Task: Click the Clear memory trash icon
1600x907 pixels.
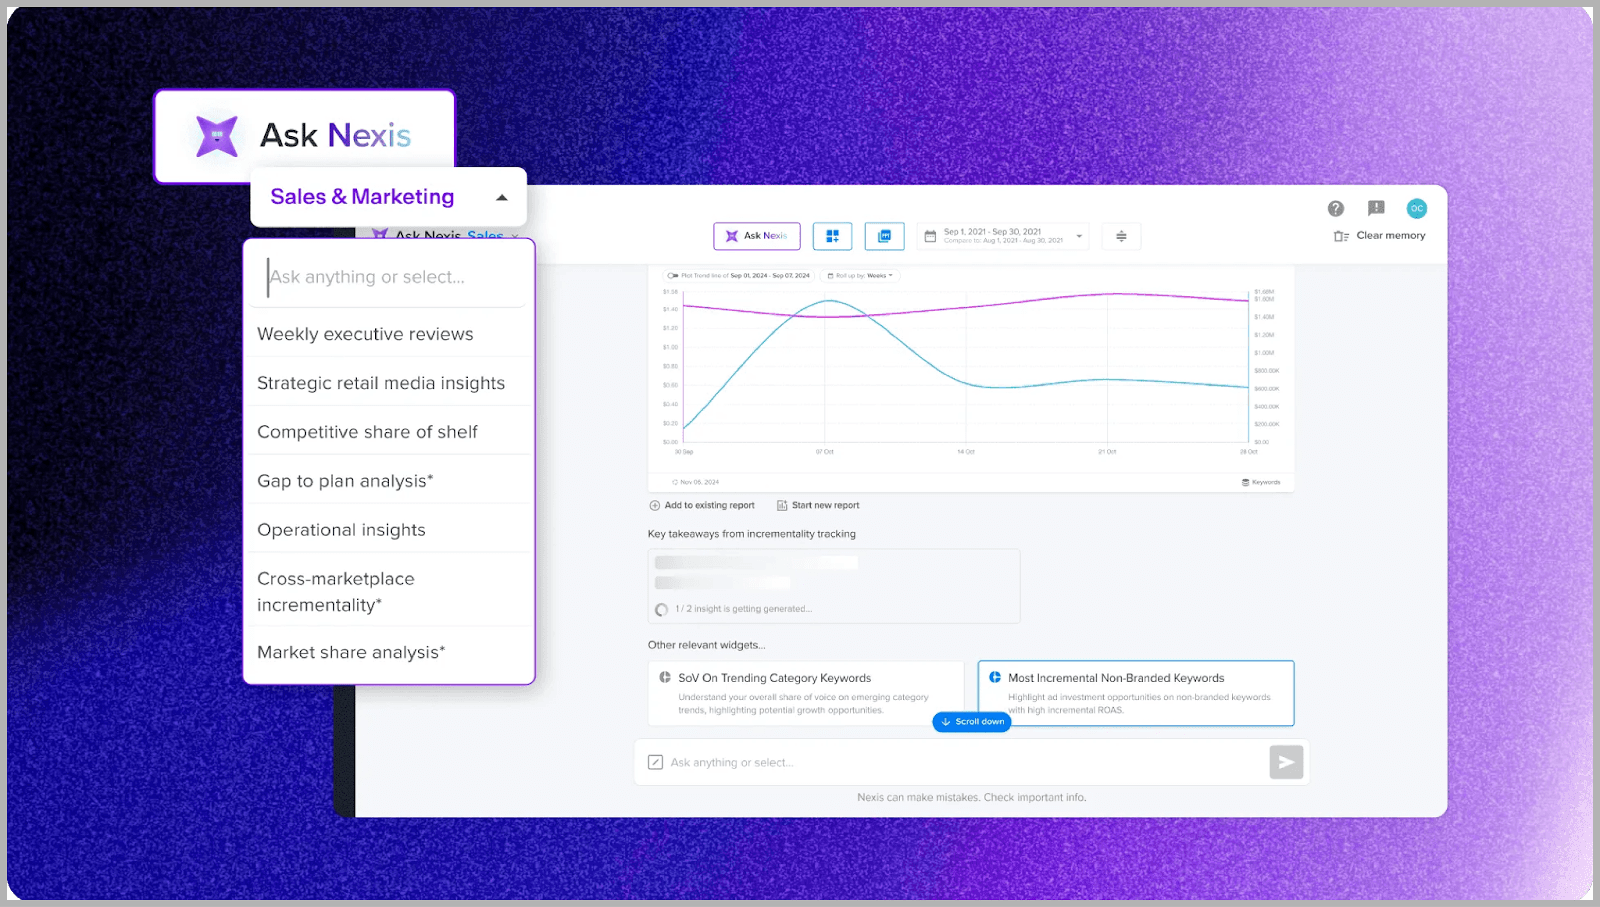Action: pos(1341,236)
